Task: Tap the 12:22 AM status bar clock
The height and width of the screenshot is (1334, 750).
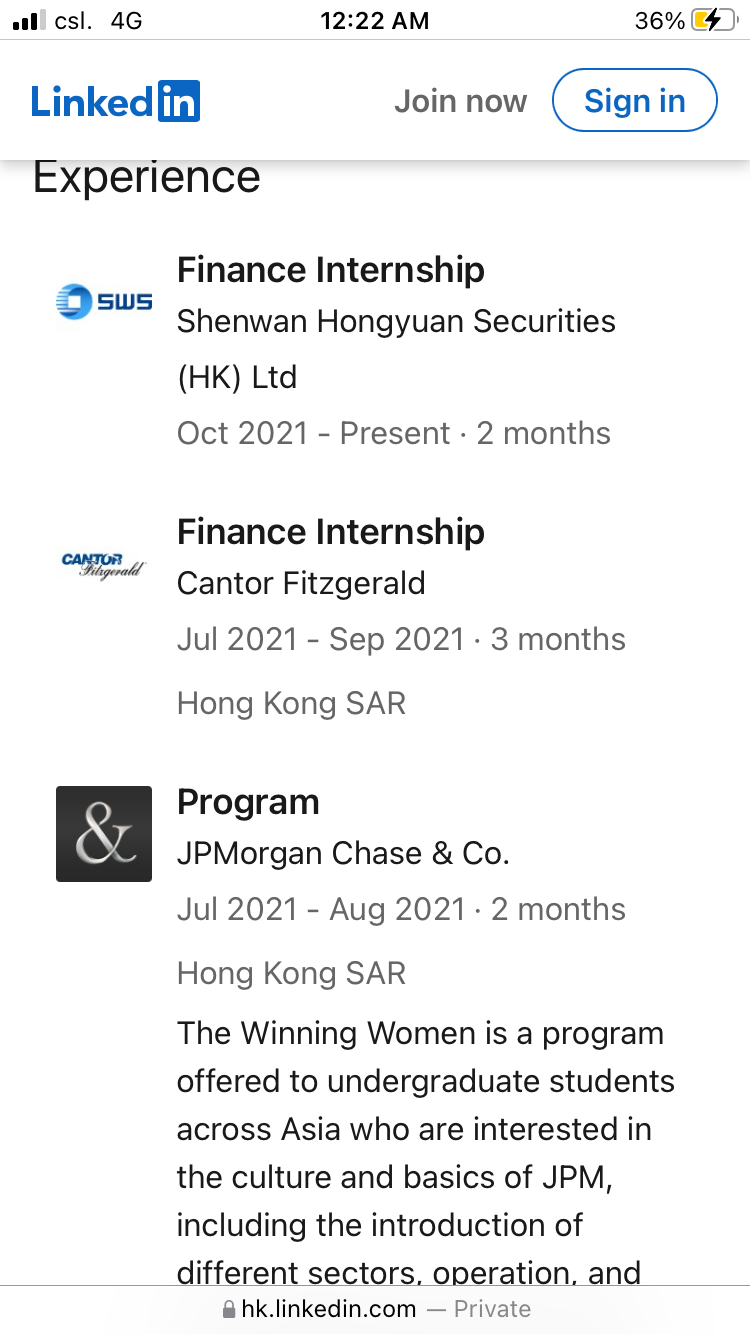Action: (x=375, y=20)
